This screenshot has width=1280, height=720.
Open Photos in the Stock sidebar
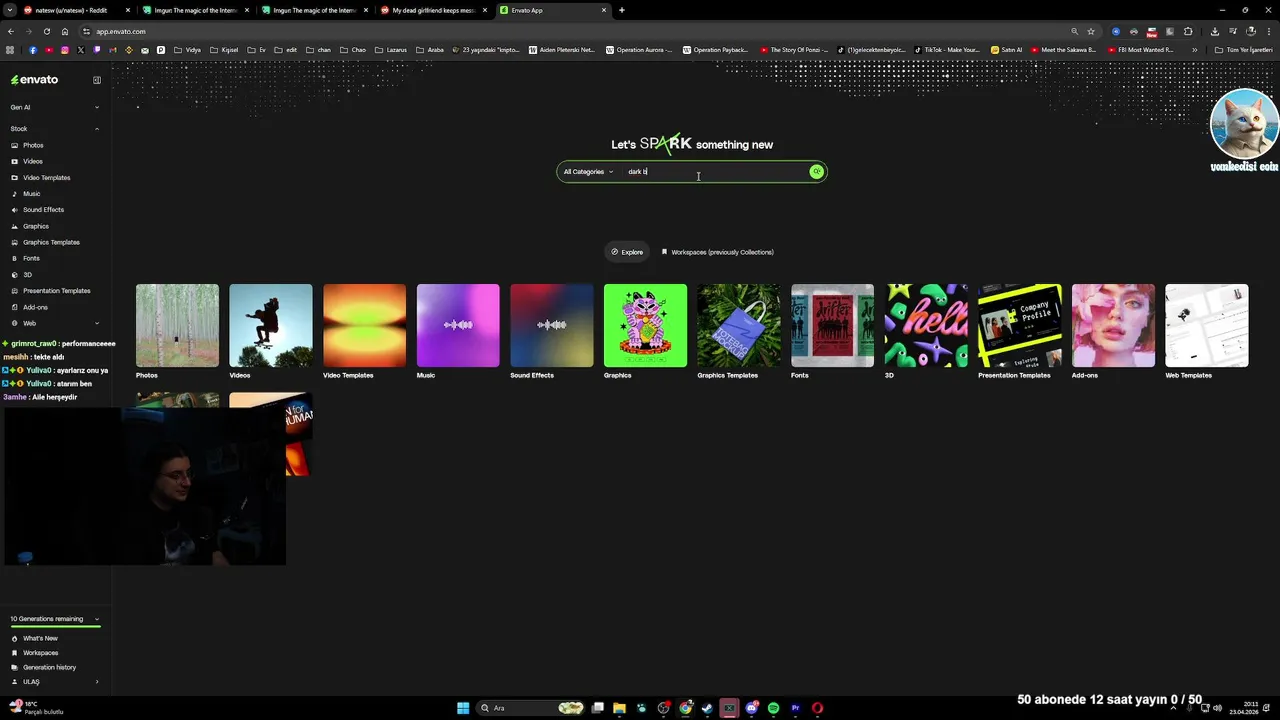point(27,145)
